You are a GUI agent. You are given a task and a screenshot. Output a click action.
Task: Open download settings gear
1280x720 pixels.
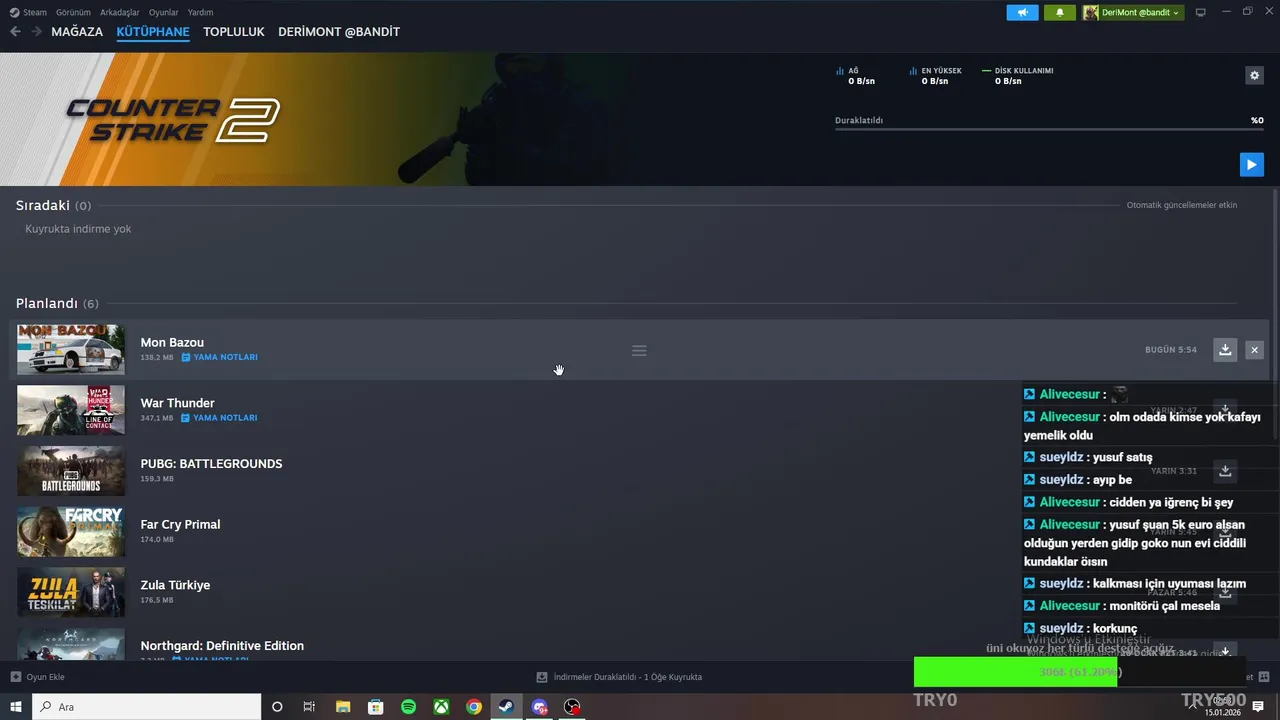(x=1254, y=75)
